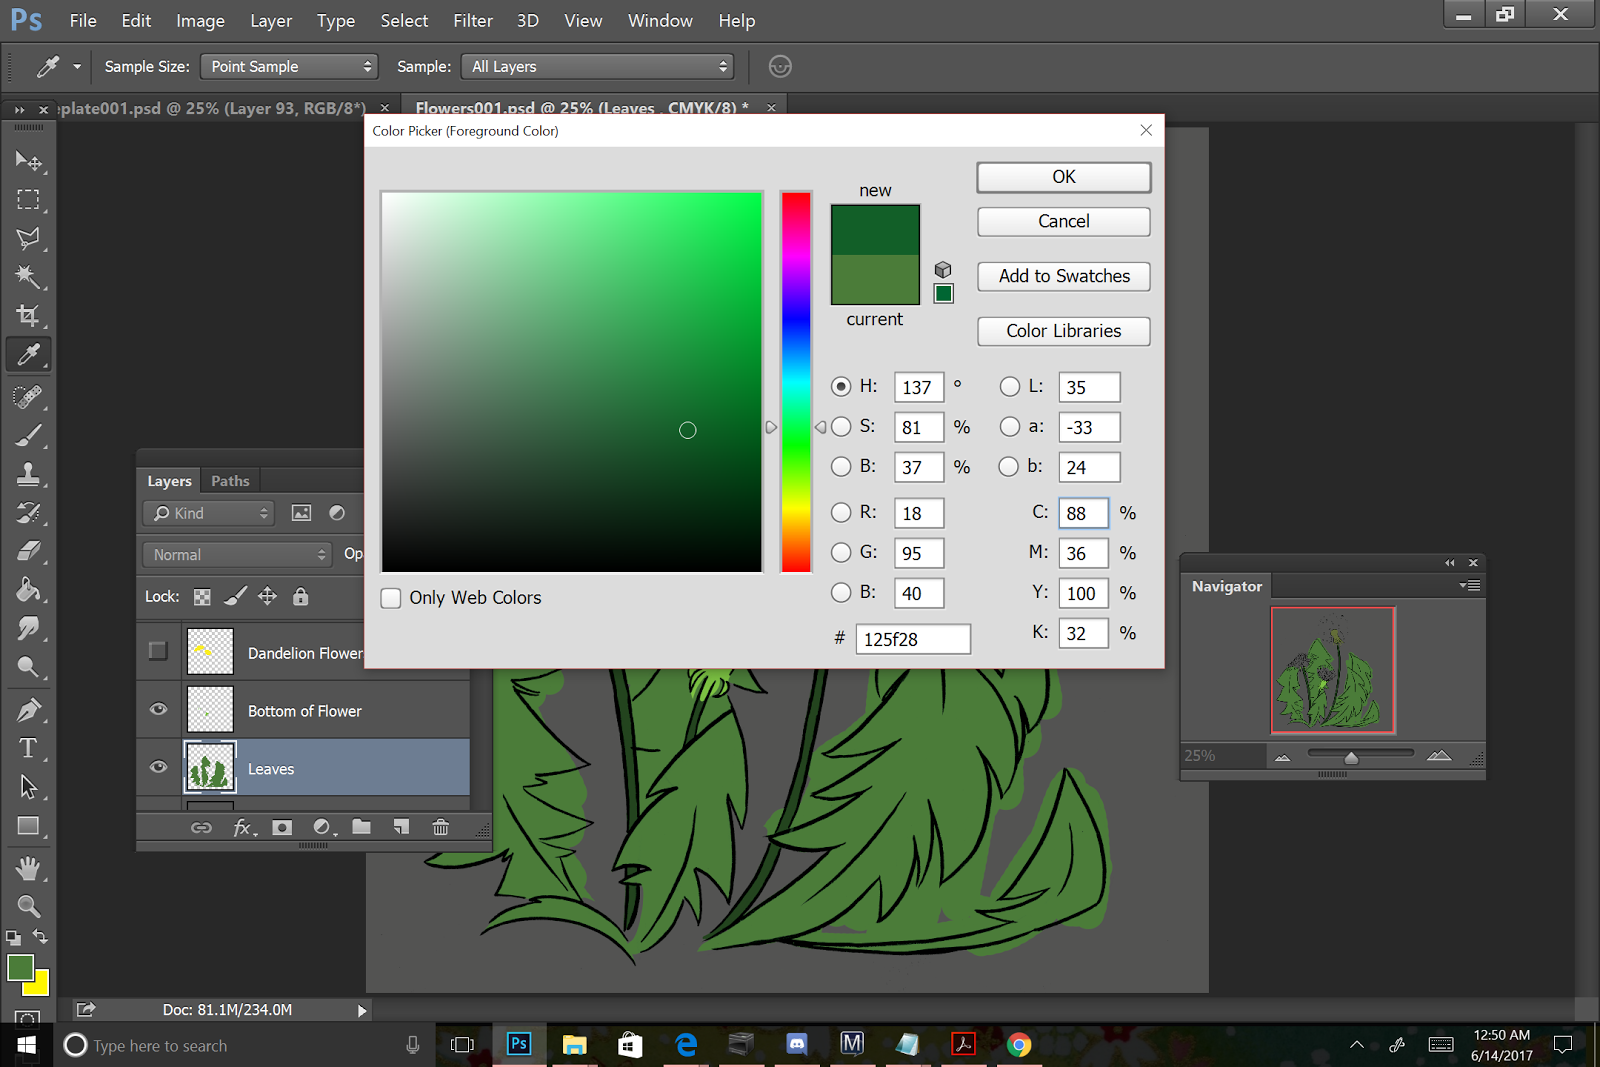The image size is (1600, 1067).
Task: Enable the Only Web Colors checkbox
Action: pos(391,598)
